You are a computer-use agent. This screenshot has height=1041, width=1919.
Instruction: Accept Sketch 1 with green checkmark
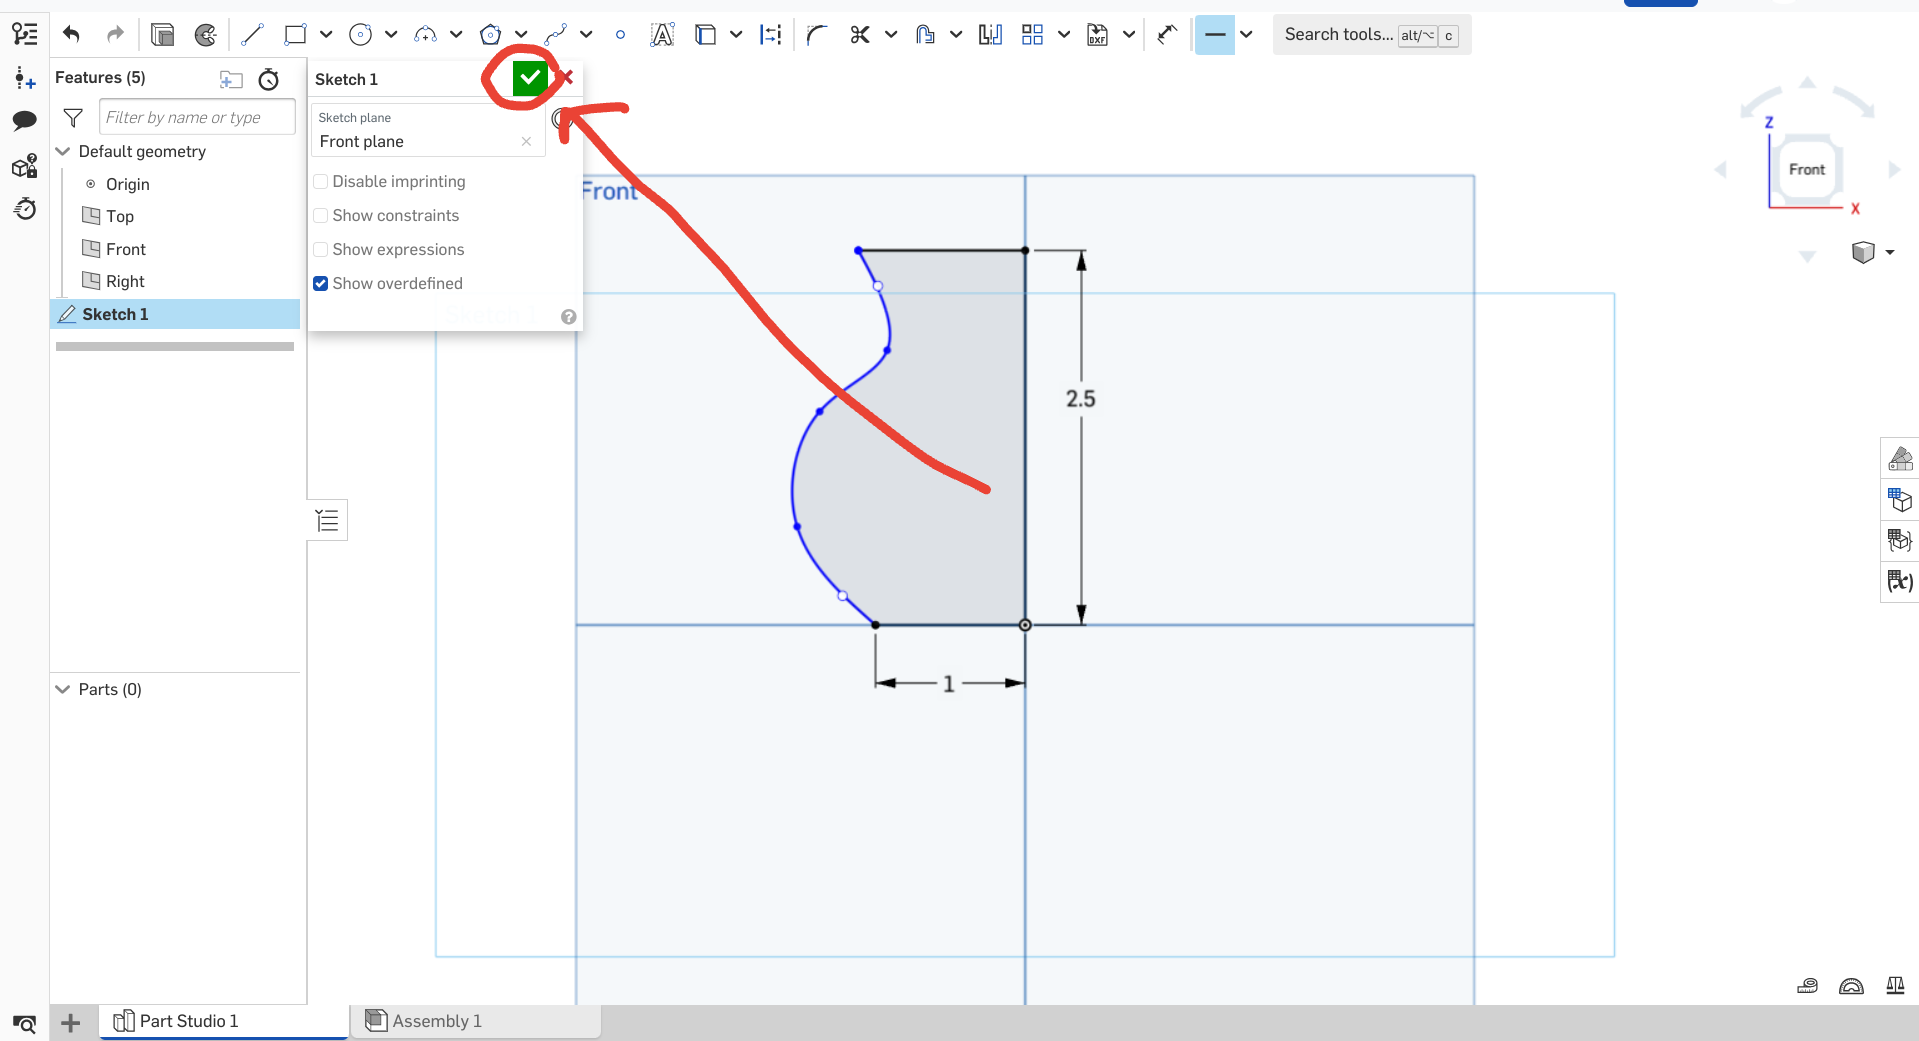530,77
